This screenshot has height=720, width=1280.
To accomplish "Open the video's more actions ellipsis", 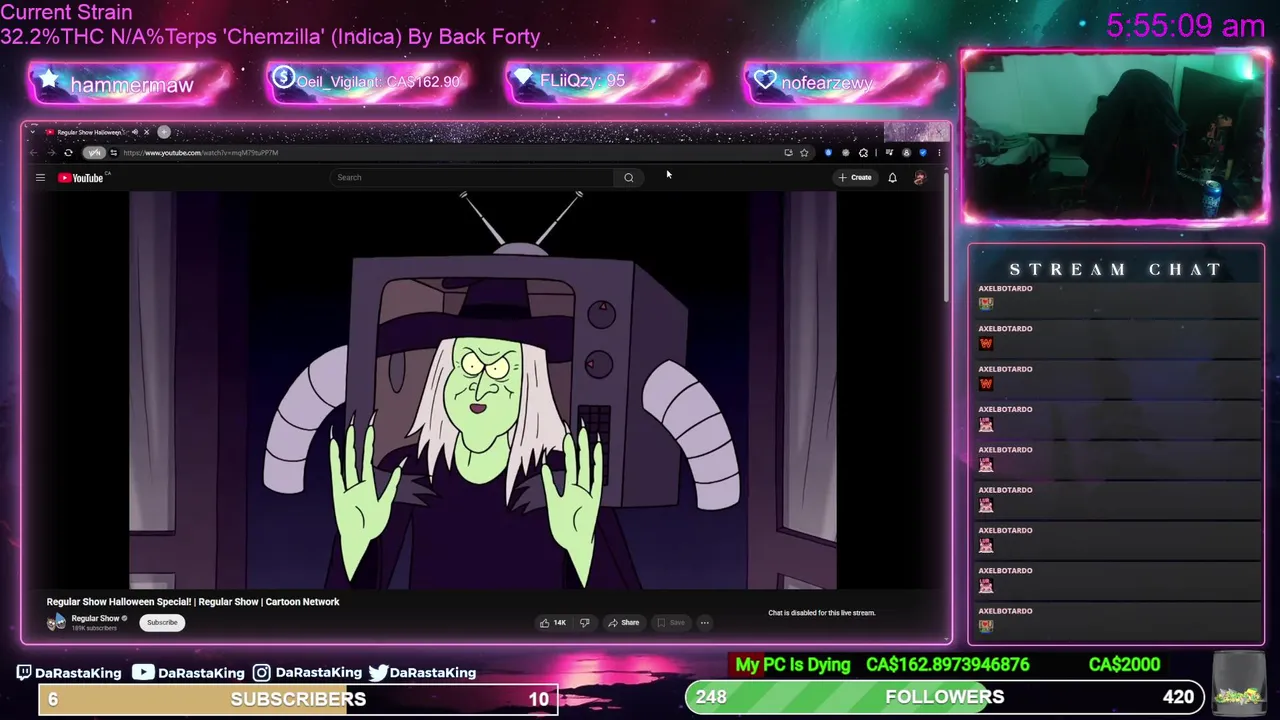I will point(704,622).
